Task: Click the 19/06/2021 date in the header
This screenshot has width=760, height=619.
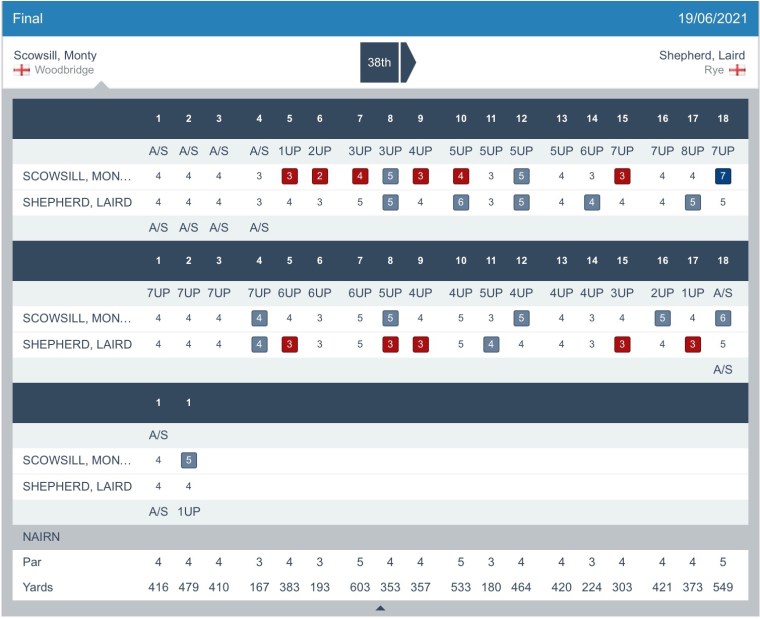Action: 713,19
